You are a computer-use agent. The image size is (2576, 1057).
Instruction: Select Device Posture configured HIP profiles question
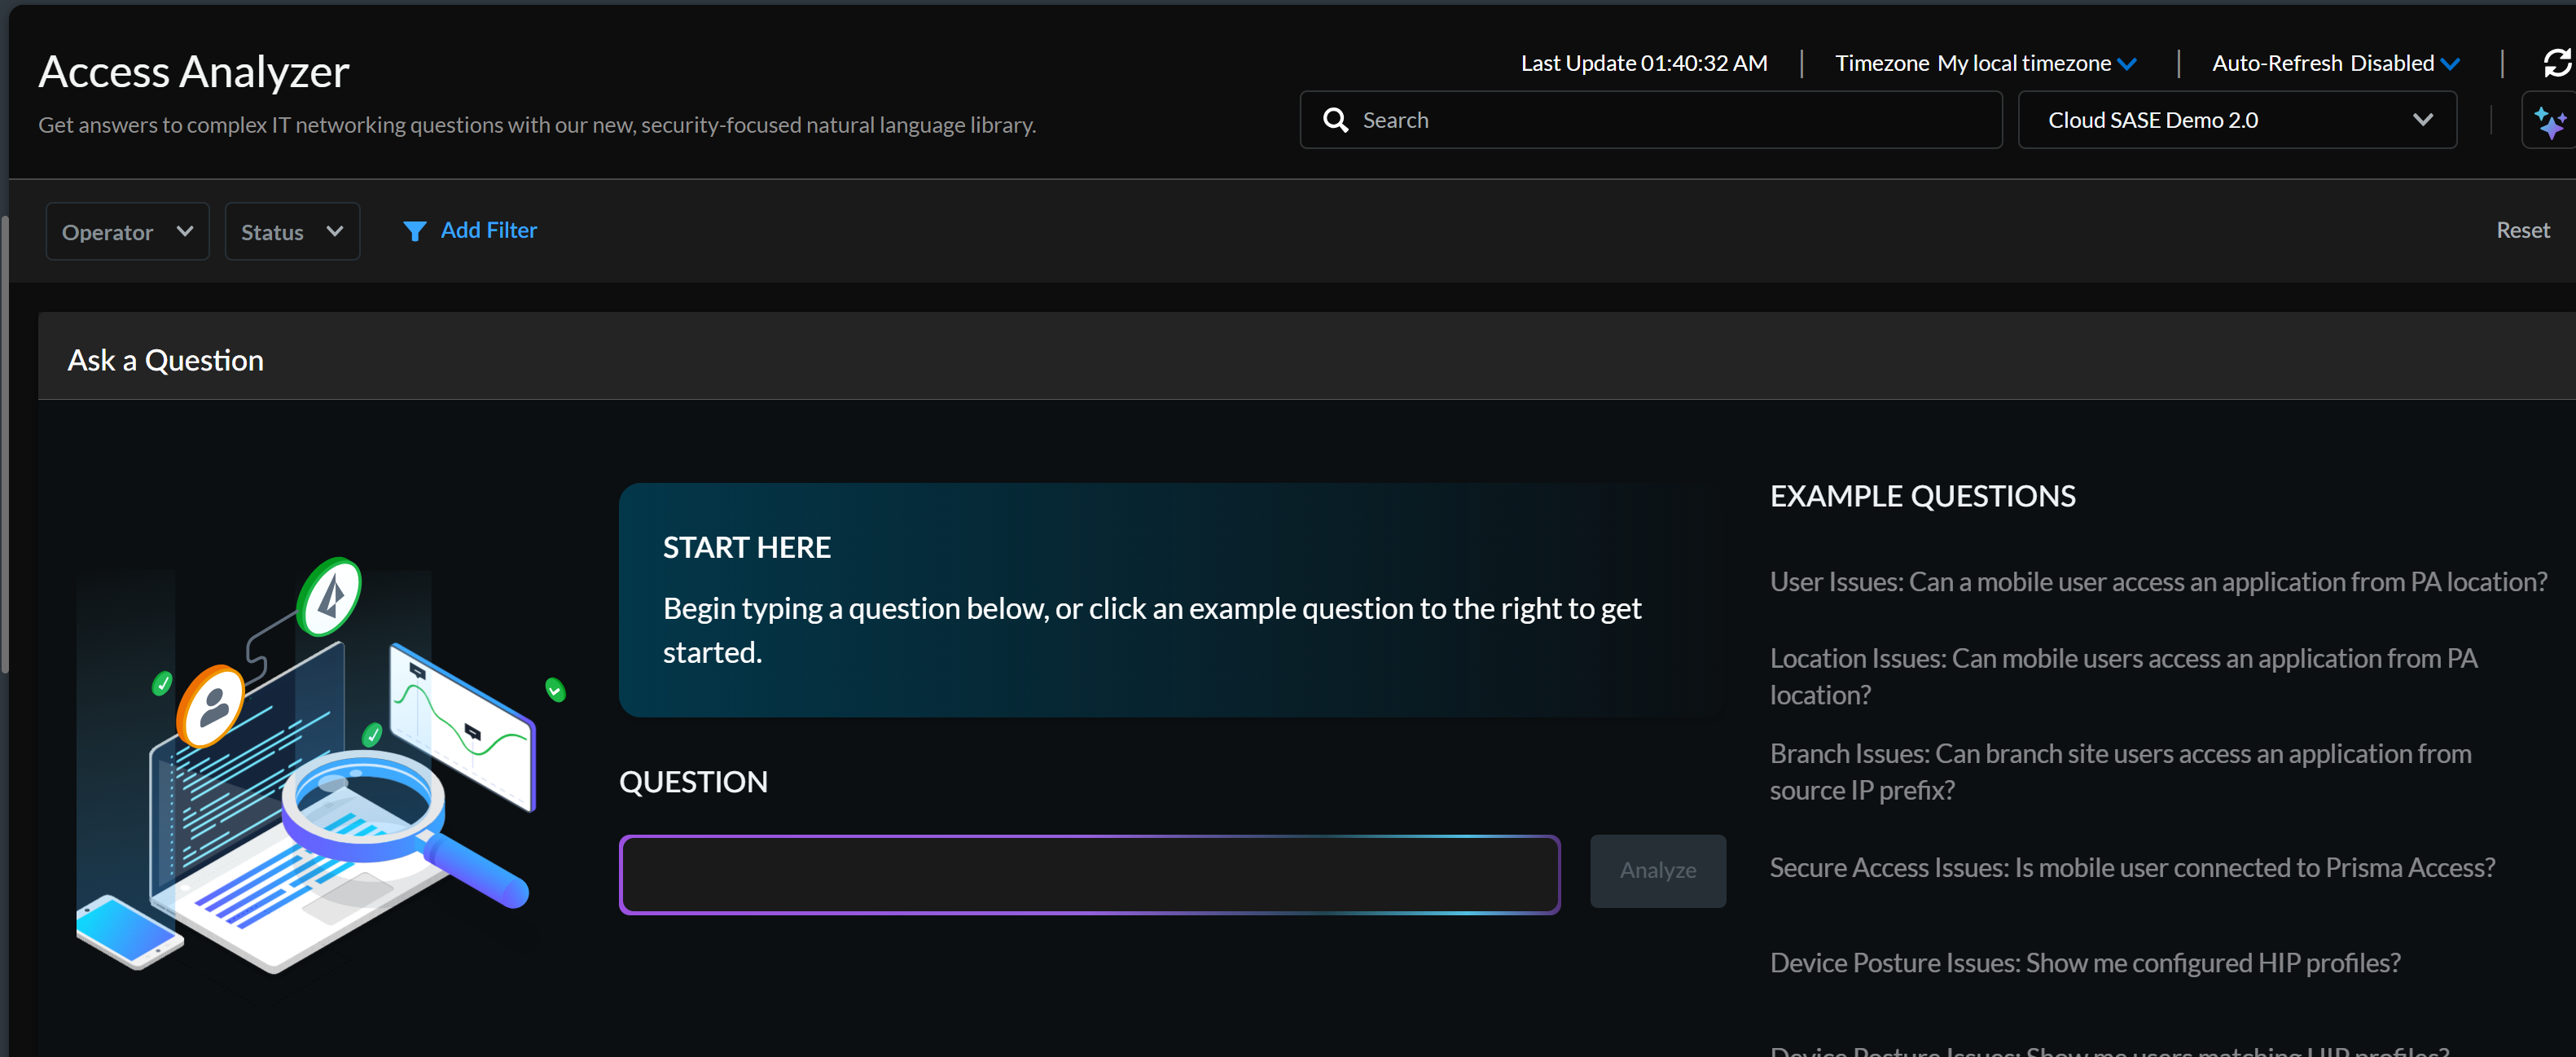[2084, 962]
